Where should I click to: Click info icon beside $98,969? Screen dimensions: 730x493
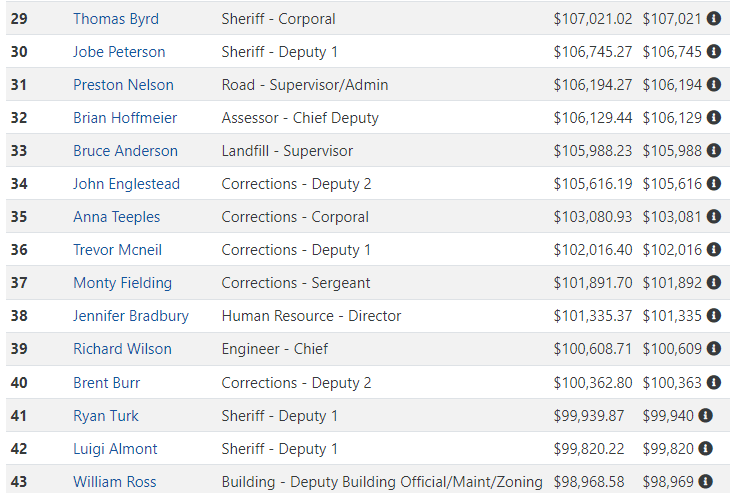tap(706, 481)
